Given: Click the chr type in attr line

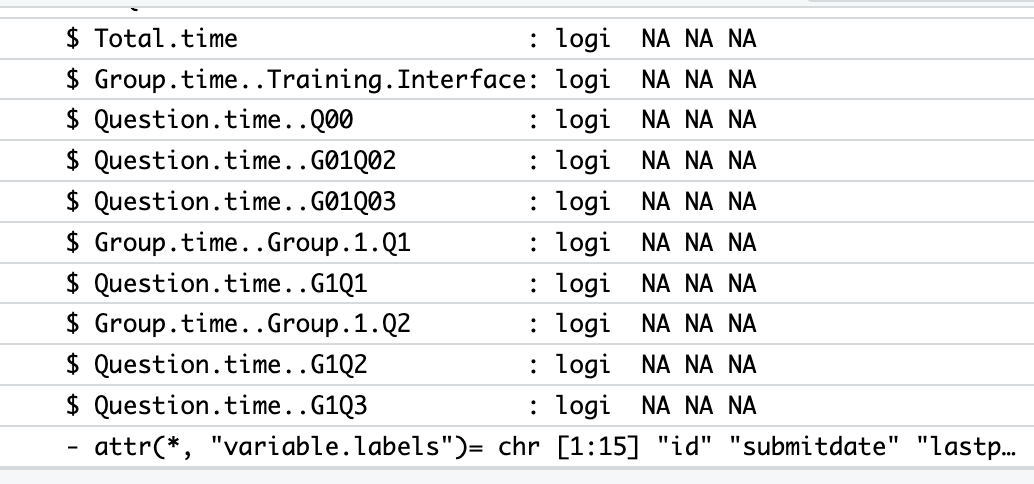Looking at the screenshot, I should click(x=520, y=447).
